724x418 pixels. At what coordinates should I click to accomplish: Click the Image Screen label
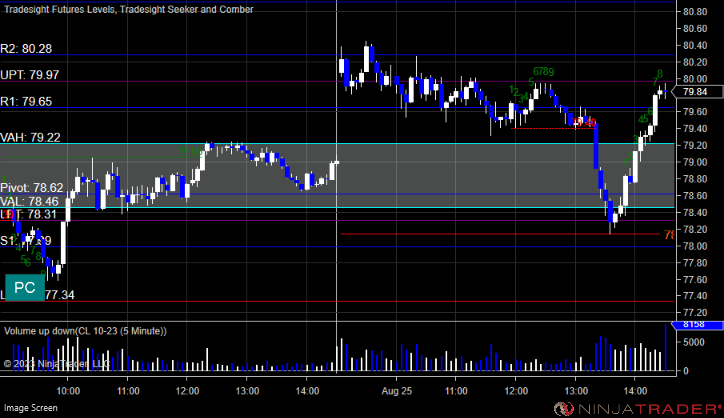point(31,408)
